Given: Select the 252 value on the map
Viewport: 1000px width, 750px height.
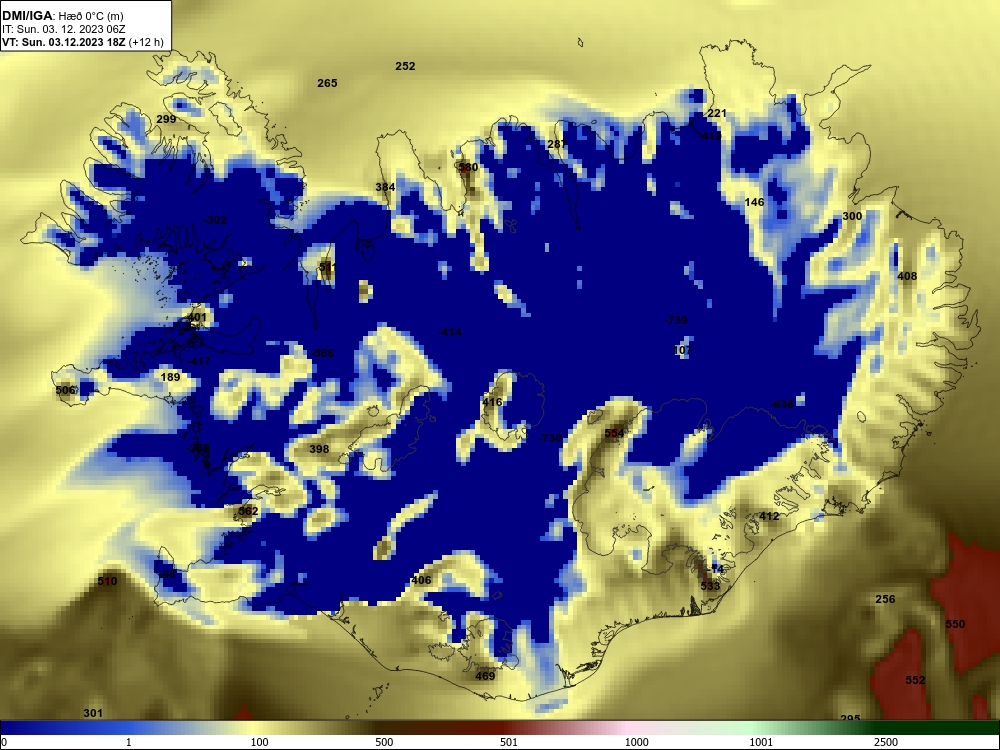Looking at the screenshot, I should click(x=405, y=66).
